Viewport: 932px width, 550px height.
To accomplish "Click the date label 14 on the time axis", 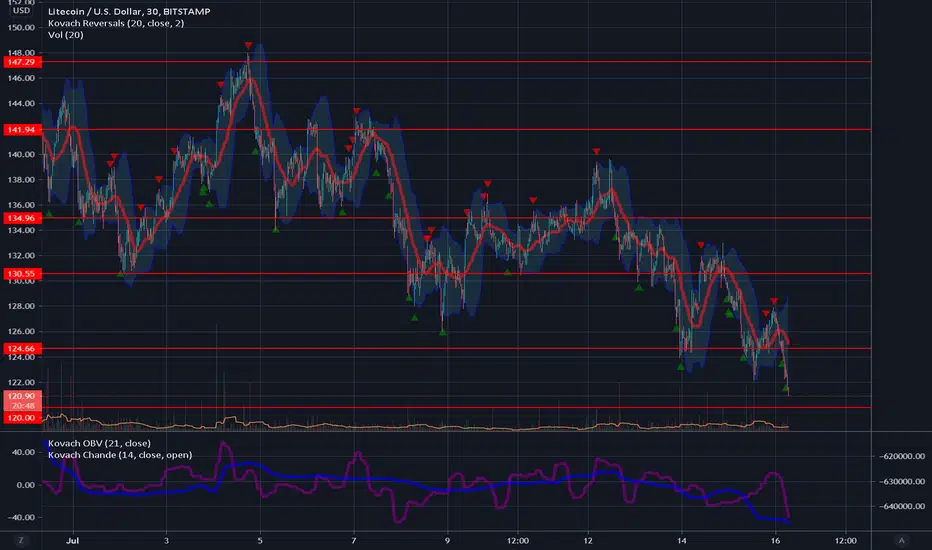I will pyautogui.click(x=681, y=541).
